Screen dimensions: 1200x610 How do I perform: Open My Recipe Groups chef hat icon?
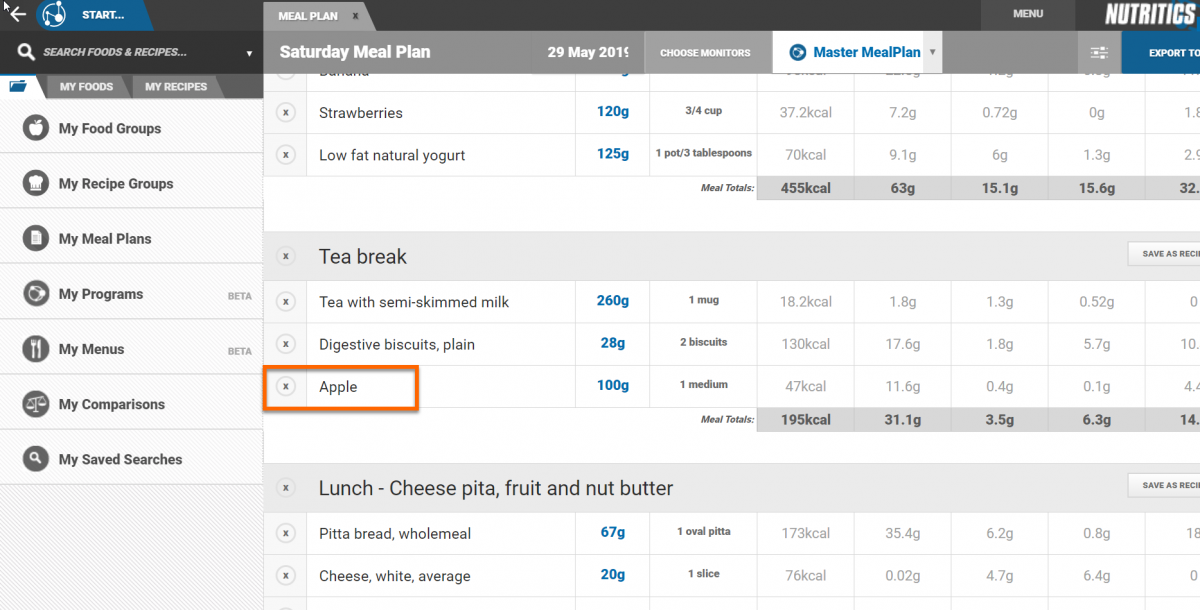tap(36, 183)
